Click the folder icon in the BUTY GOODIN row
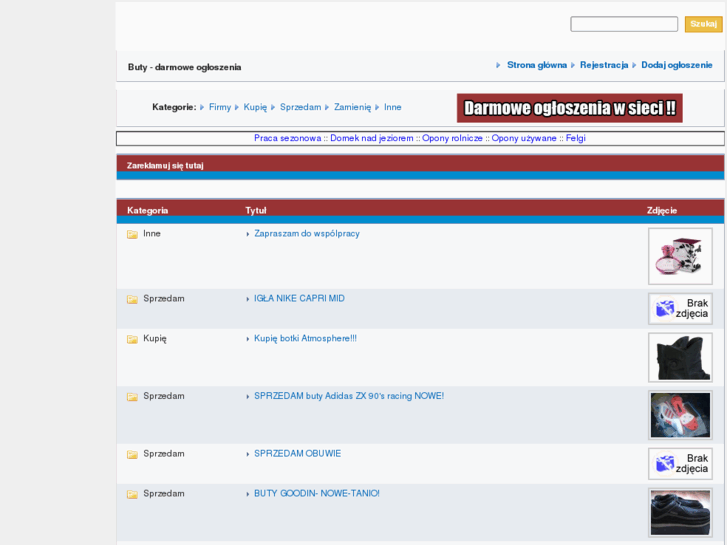 (x=132, y=494)
